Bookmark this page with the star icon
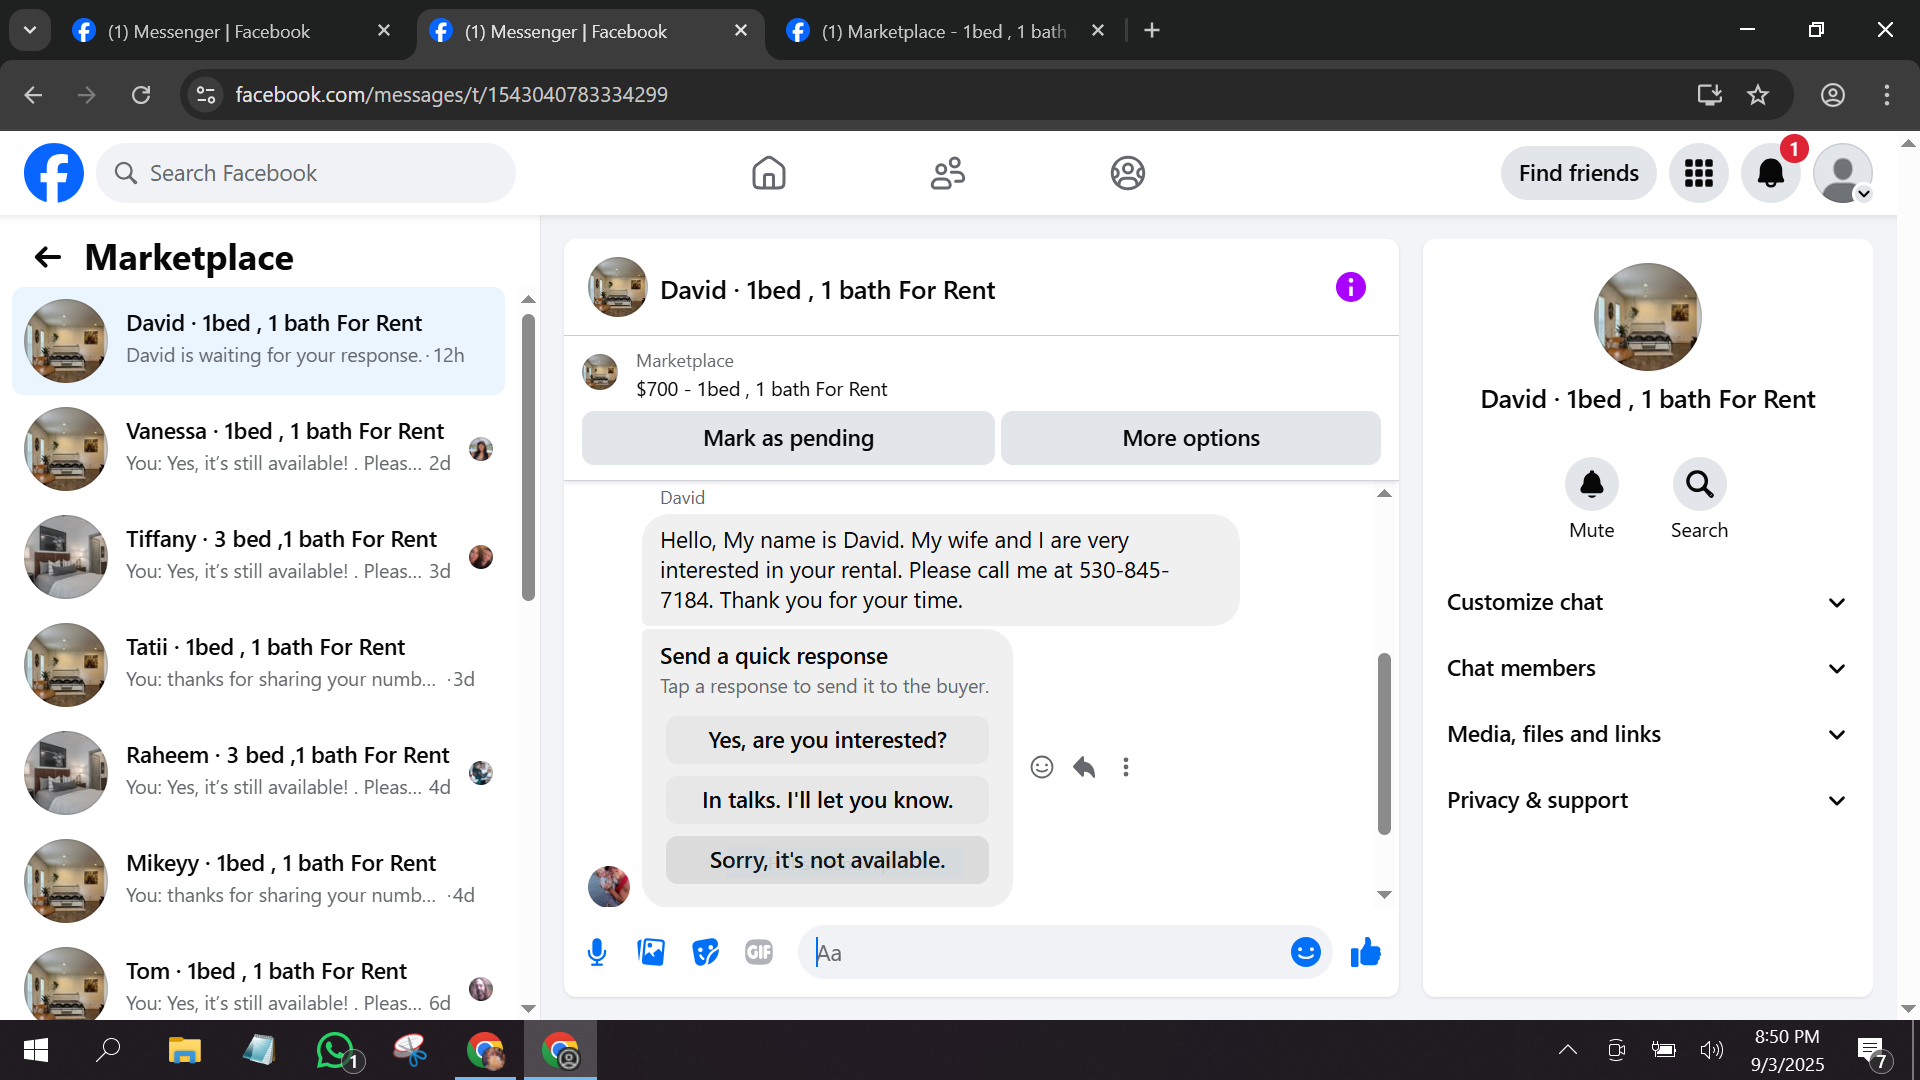 click(x=1758, y=95)
